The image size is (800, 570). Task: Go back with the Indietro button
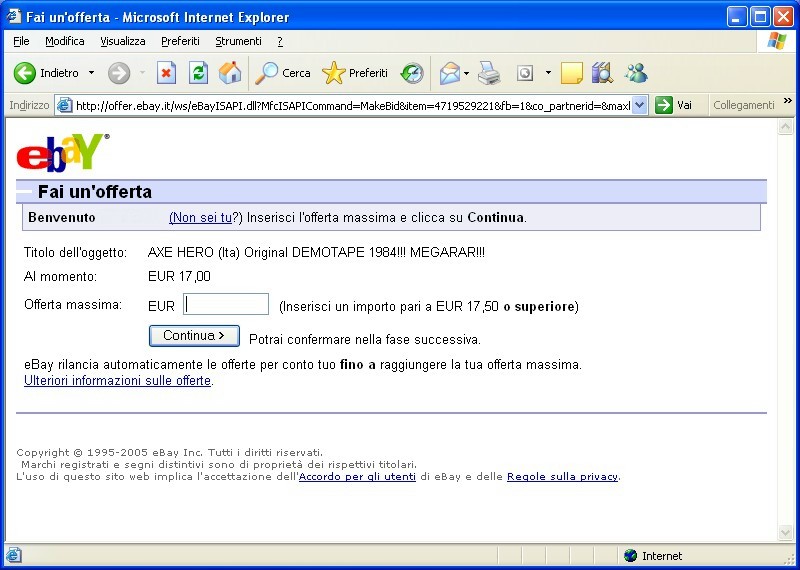(x=46, y=73)
